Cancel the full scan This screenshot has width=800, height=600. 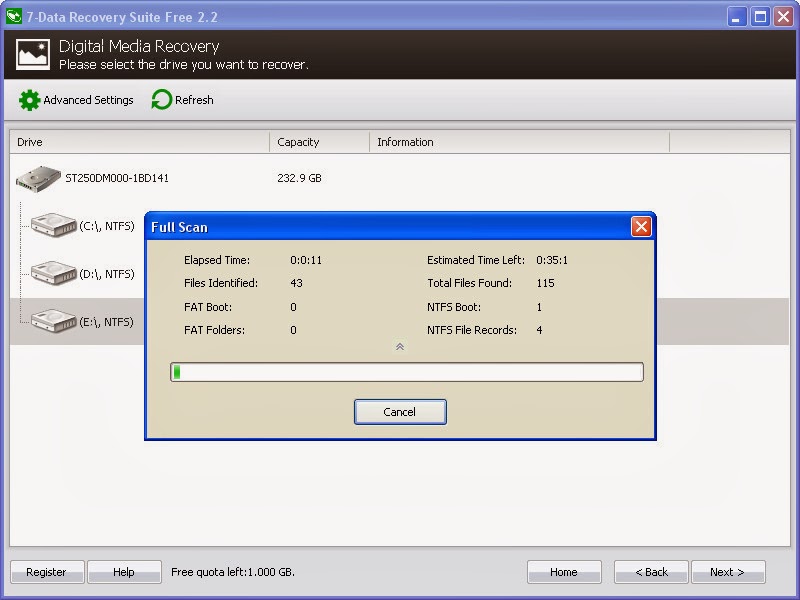tap(400, 412)
